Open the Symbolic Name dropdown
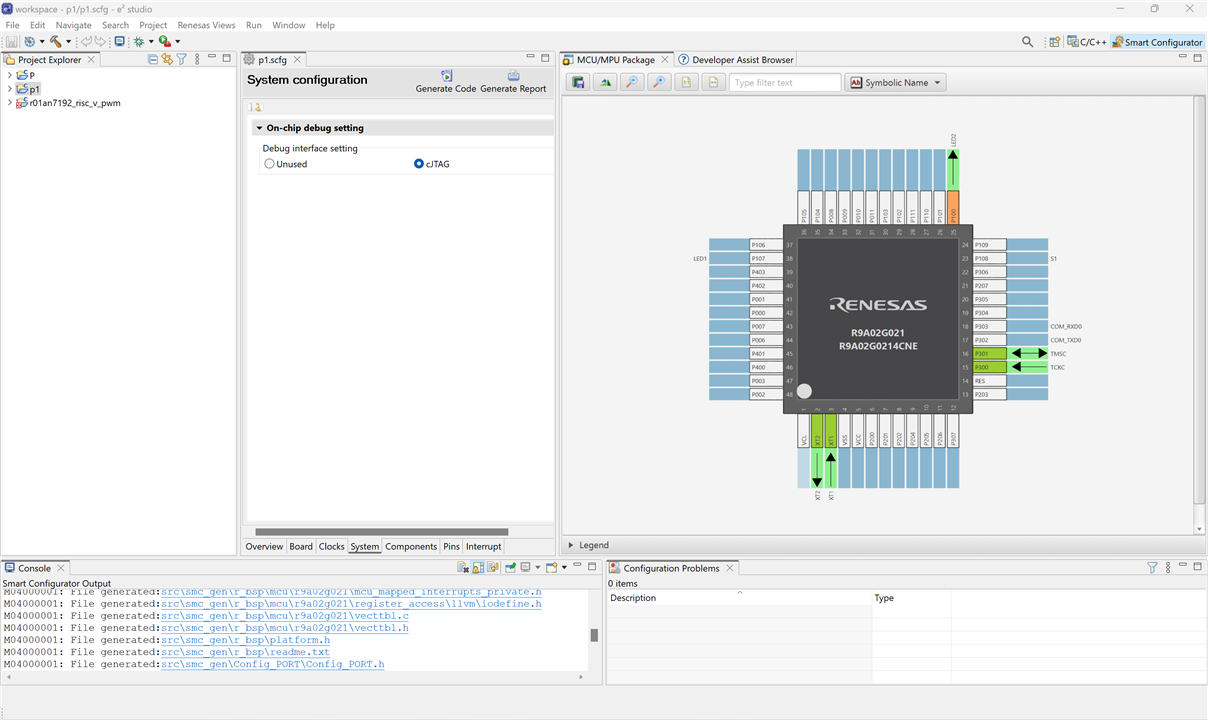 [x=895, y=83]
